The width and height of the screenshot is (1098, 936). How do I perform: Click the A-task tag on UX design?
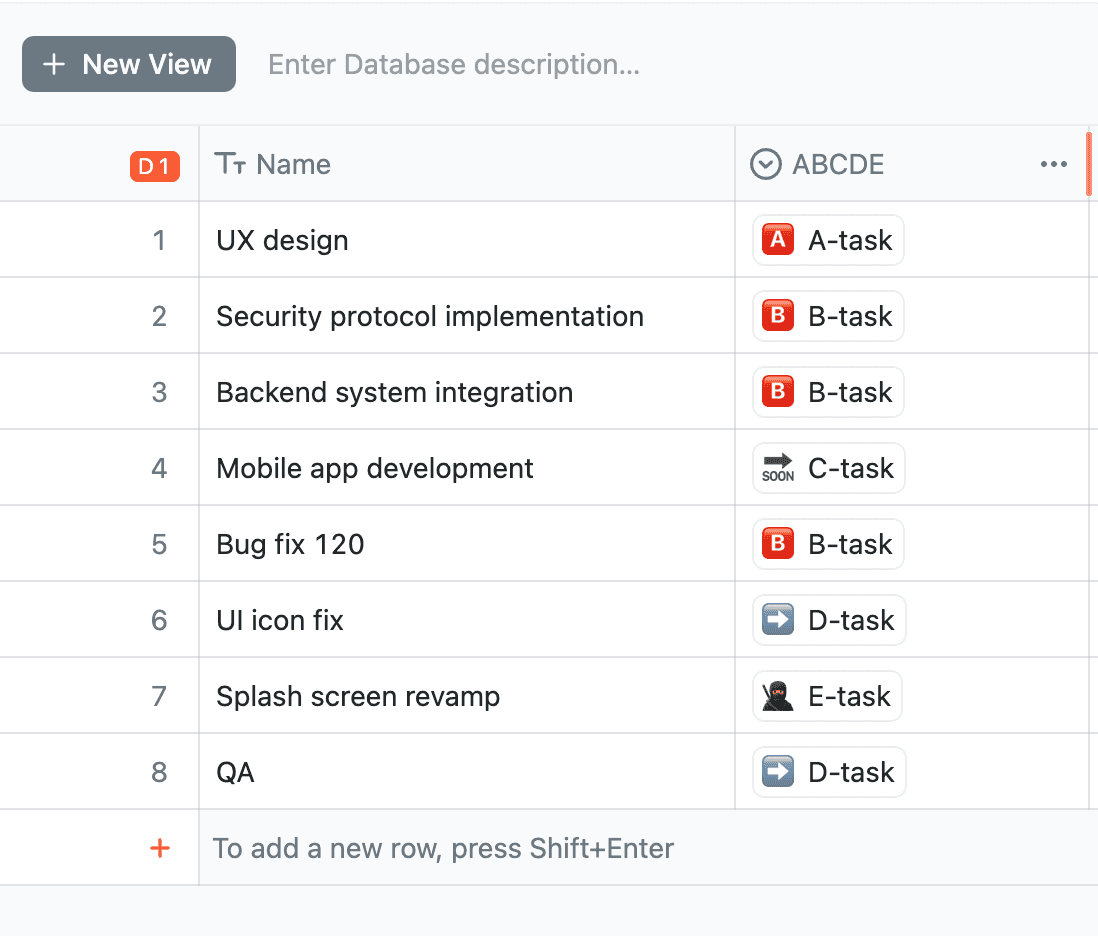point(828,241)
